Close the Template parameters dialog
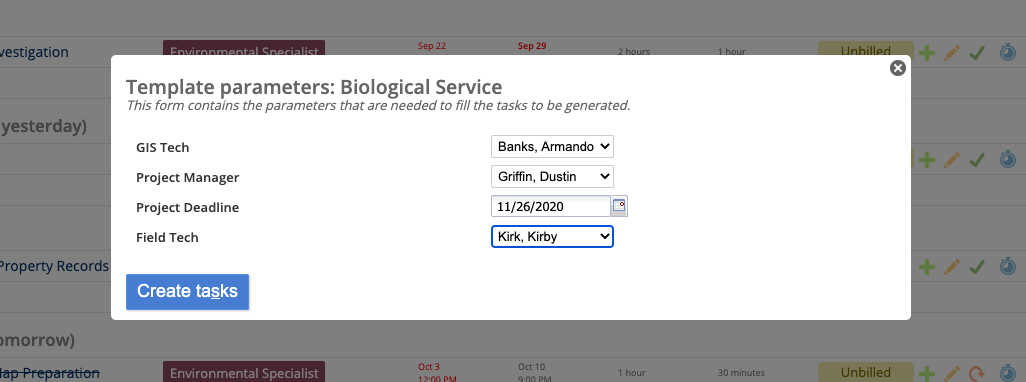This screenshot has width=1026, height=382. pyautogui.click(x=898, y=68)
